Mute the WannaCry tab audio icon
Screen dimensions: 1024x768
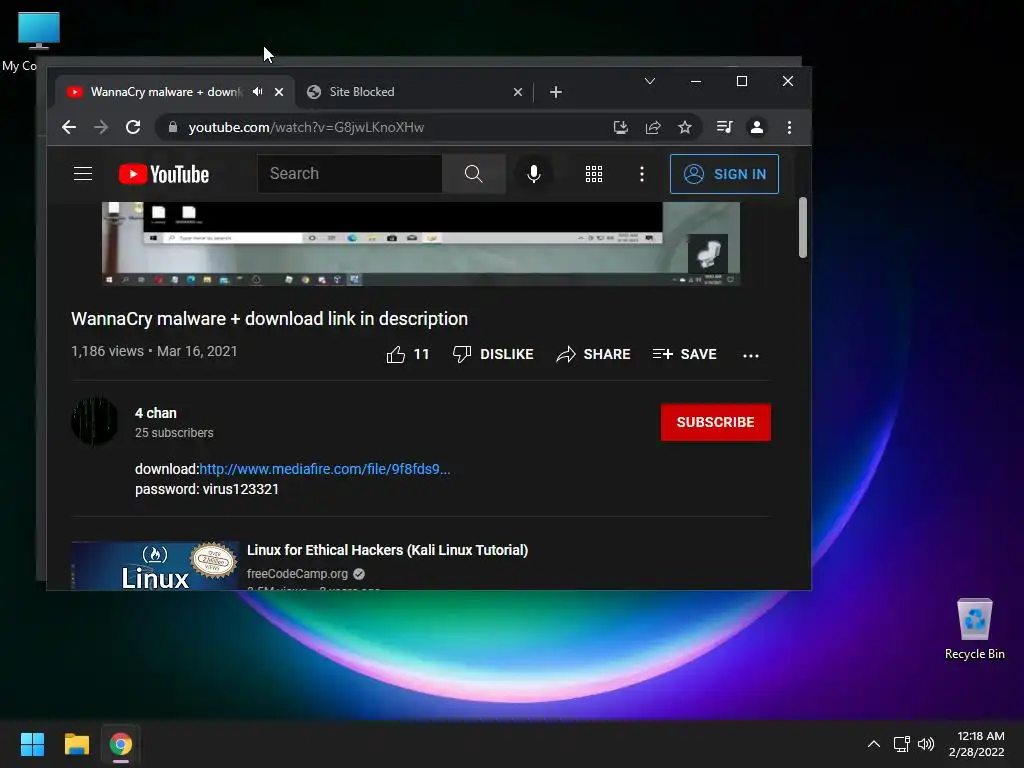pos(257,91)
